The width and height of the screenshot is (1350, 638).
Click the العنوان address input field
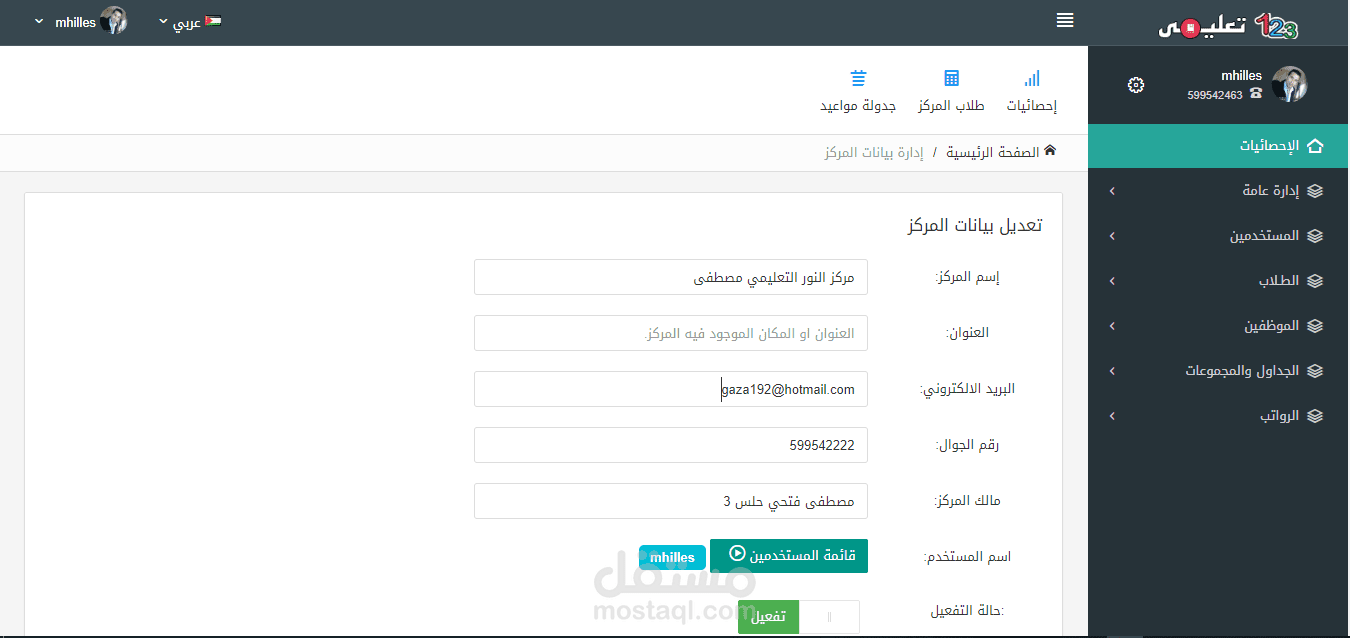670,332
